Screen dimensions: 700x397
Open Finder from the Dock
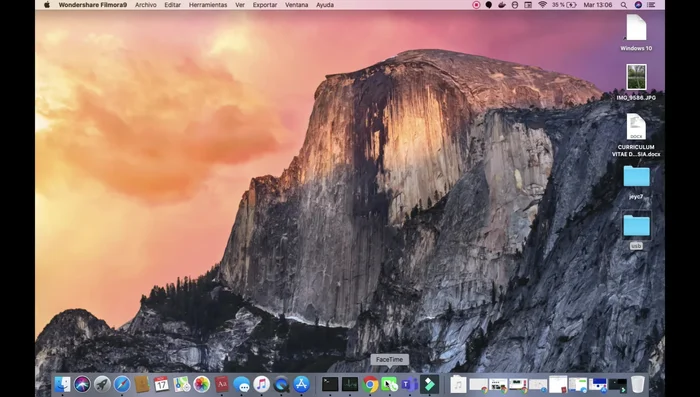pyautogui.click(x=62, y=384)
